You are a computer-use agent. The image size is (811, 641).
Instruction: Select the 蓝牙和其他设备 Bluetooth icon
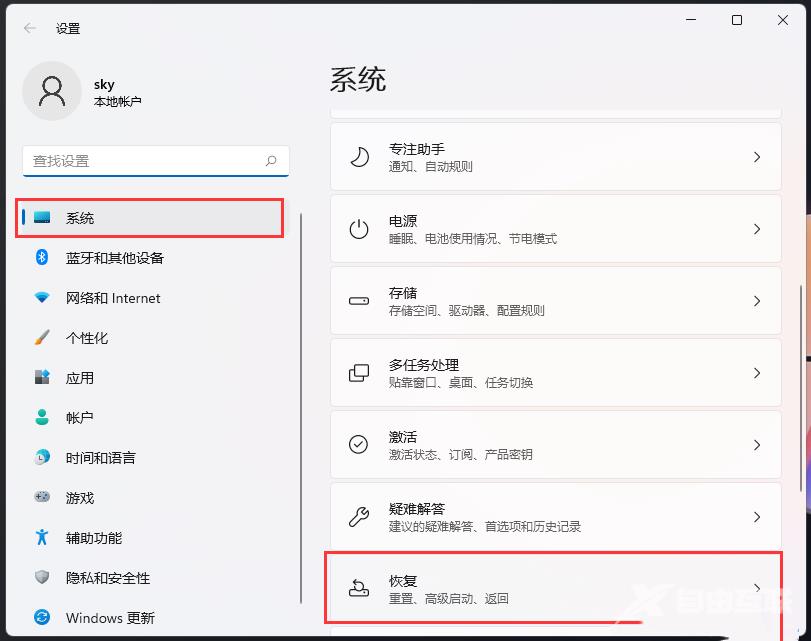[x=40, y=258]
